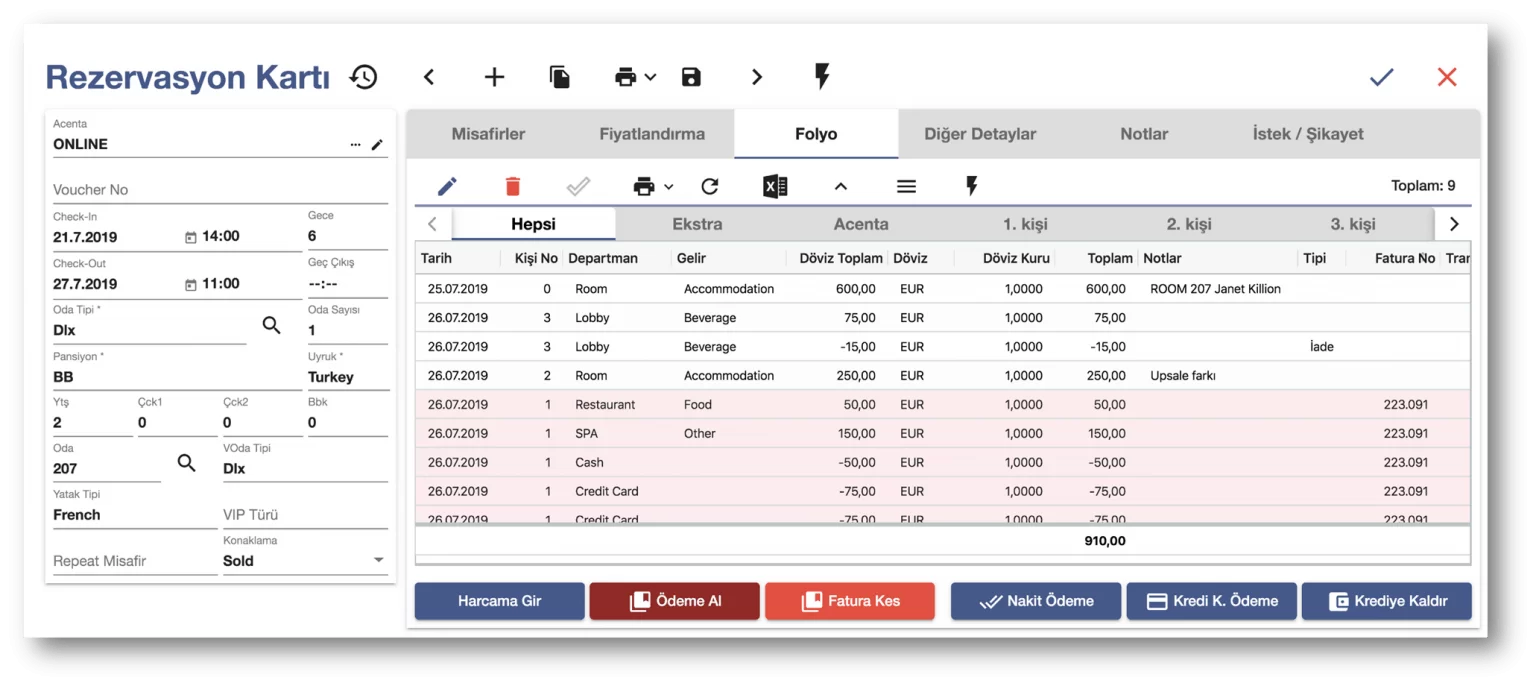Switch to Fiyatlandırma tab
Image resolution: width=1536 pixels, height=686 pixels.
click(652, 134)
